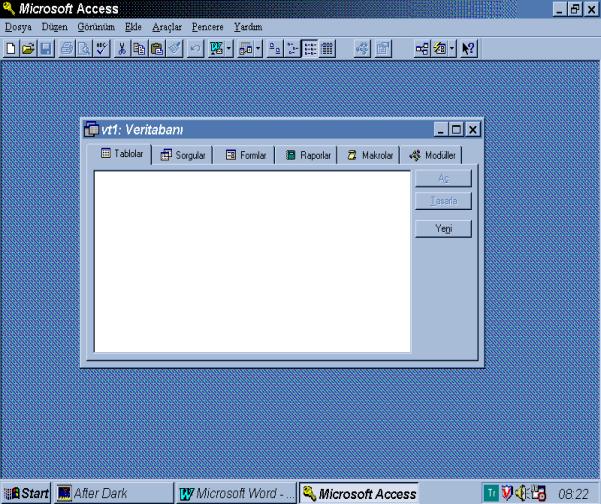The height and width of the screenshot is (504, 601).
Task: Switch to Details view mode
Action: click(327, 47)
